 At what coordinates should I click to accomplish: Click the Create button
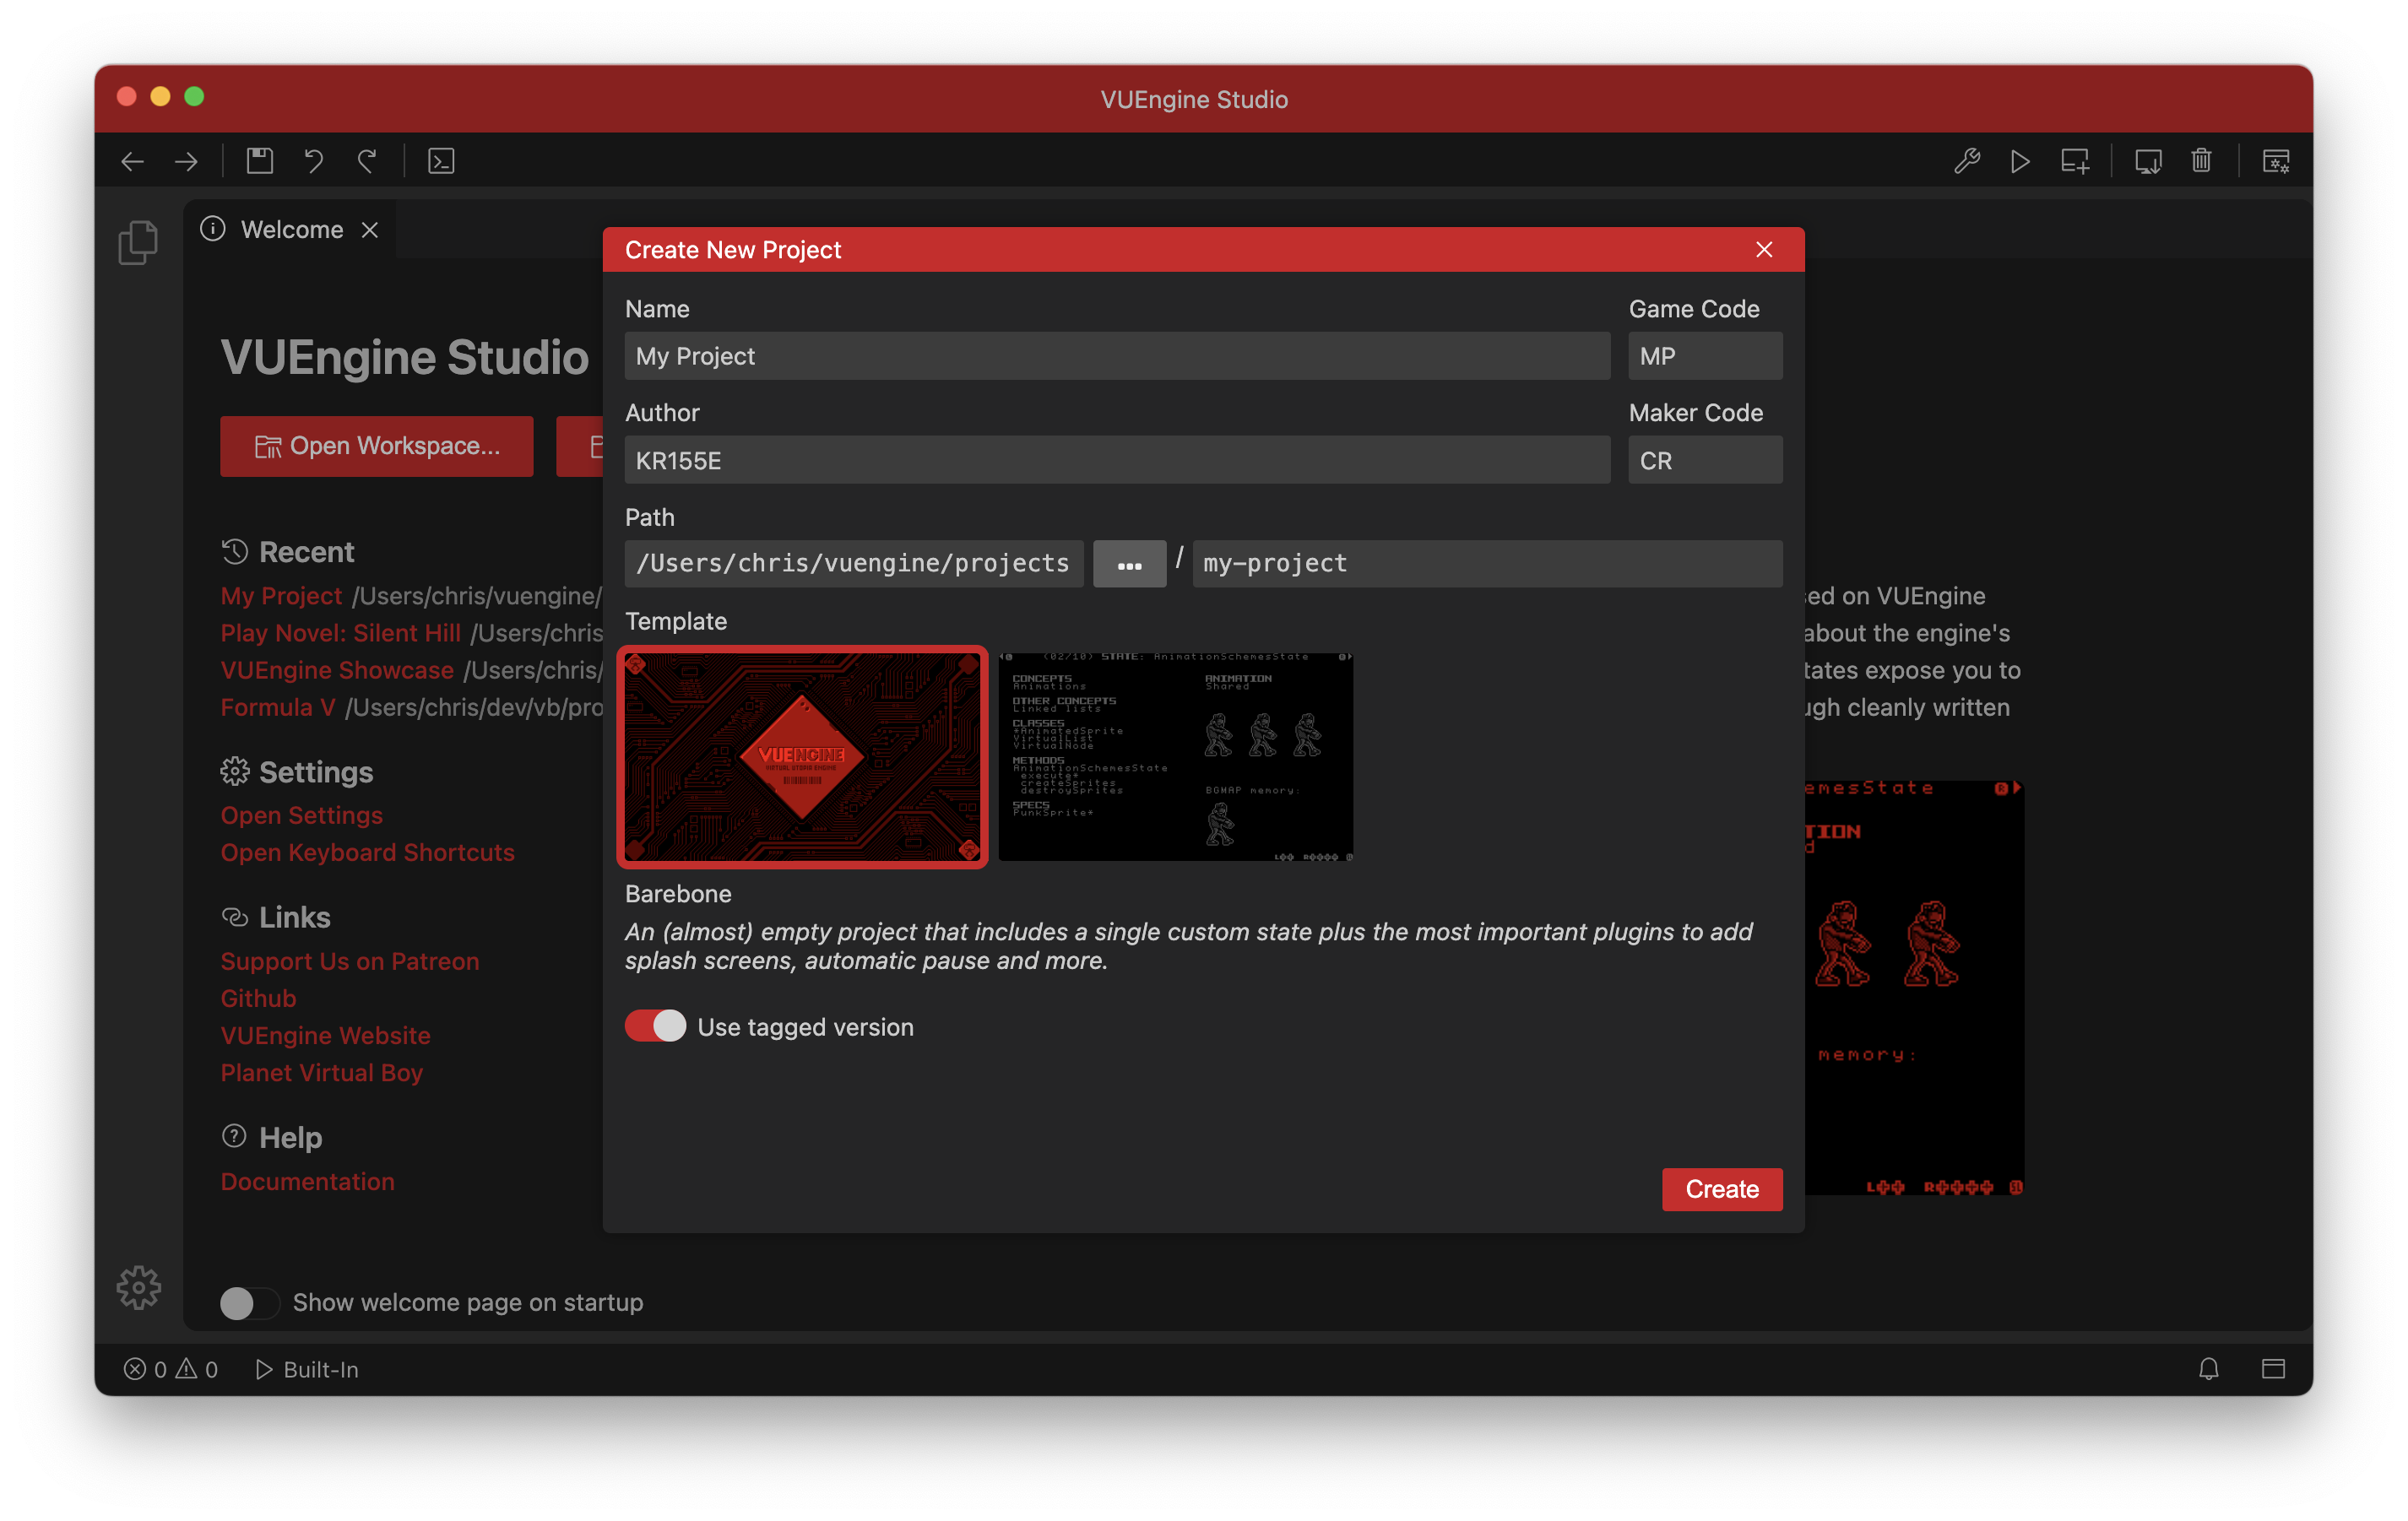coord(1721,1189)
